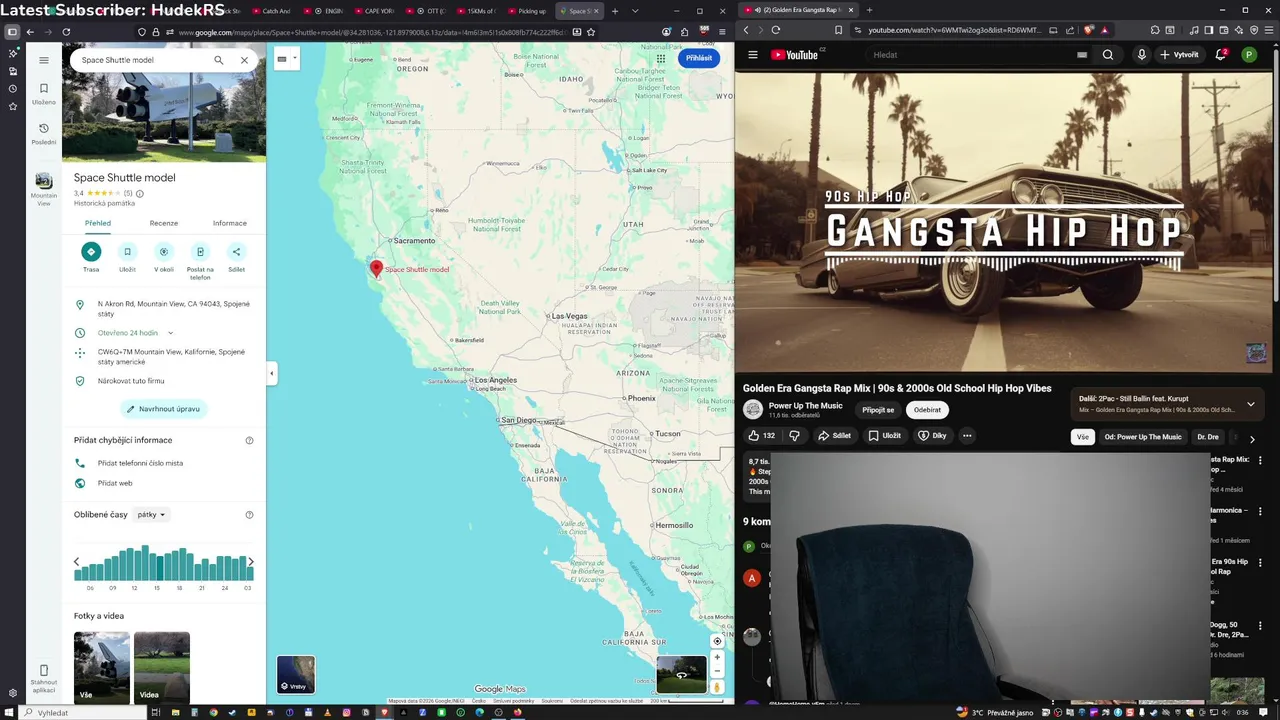
Task: Switch to the CAPE YORK browser tab
Action: [375, 11]
